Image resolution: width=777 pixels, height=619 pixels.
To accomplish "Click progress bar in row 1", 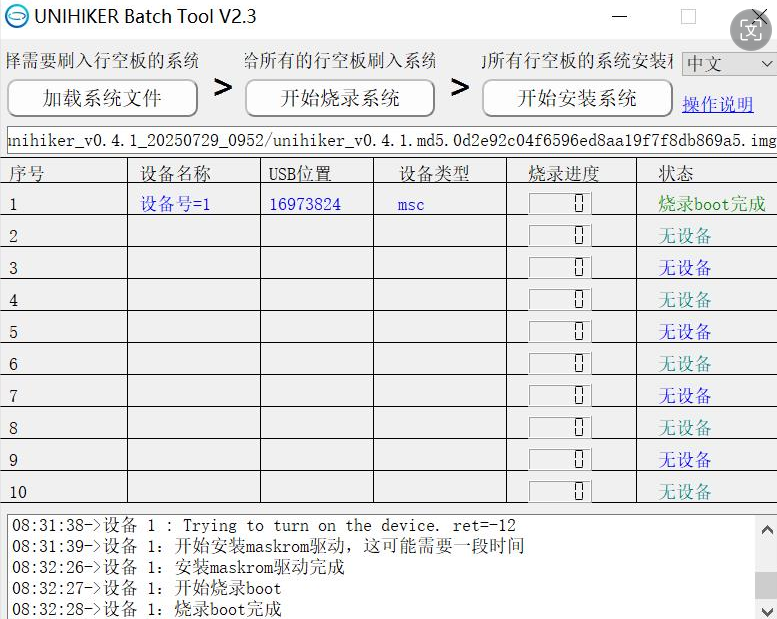I will click(x=560, y=203).
